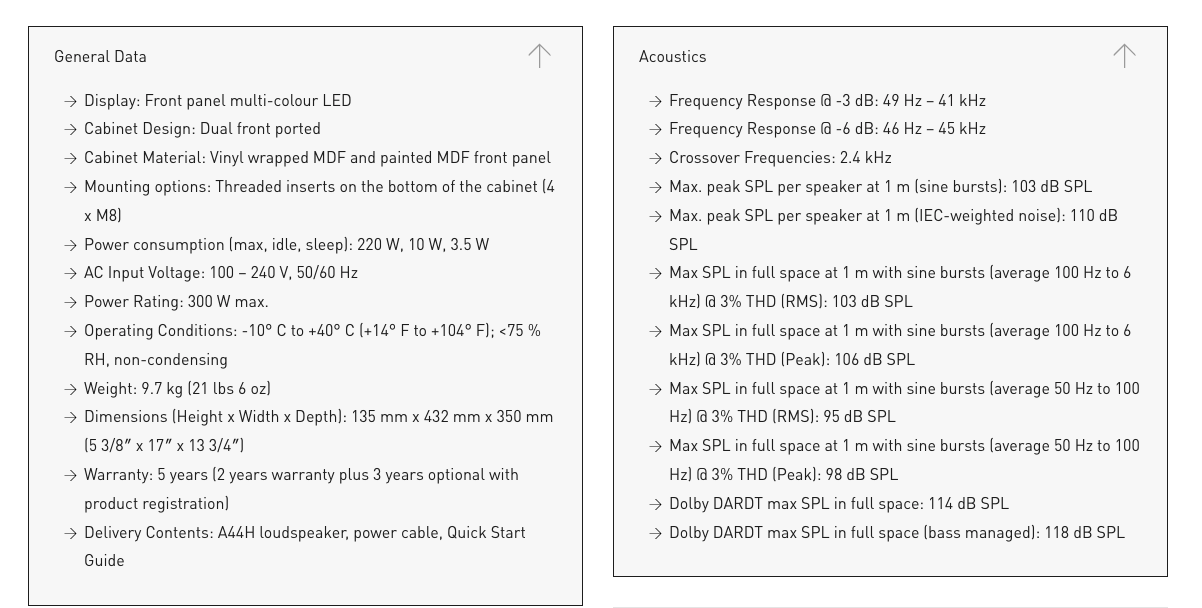
Task: Click arrow bullet beside Delivery Contents
Action: [70, 533]
